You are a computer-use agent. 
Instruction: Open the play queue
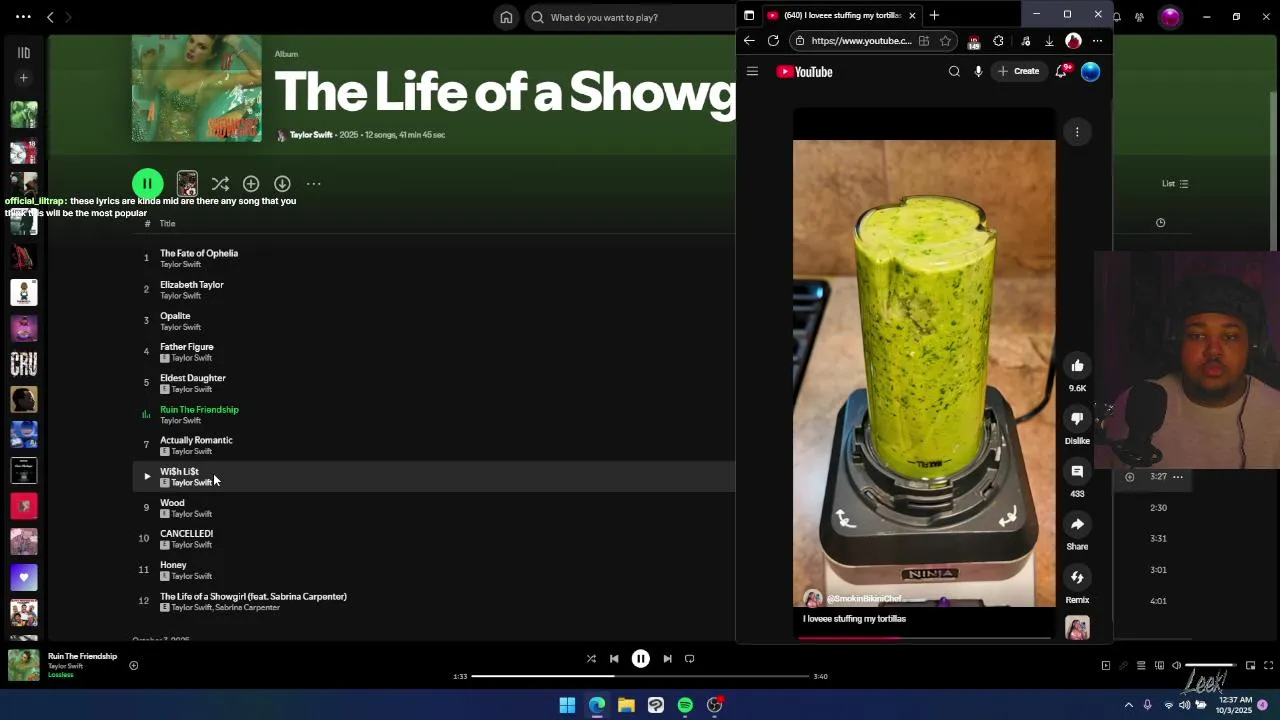coord(1141,665)
